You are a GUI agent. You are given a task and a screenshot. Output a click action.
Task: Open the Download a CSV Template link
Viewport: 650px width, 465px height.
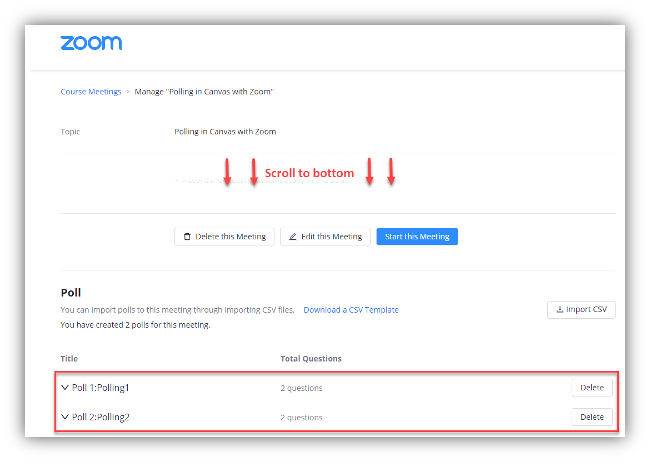[350, 310]
